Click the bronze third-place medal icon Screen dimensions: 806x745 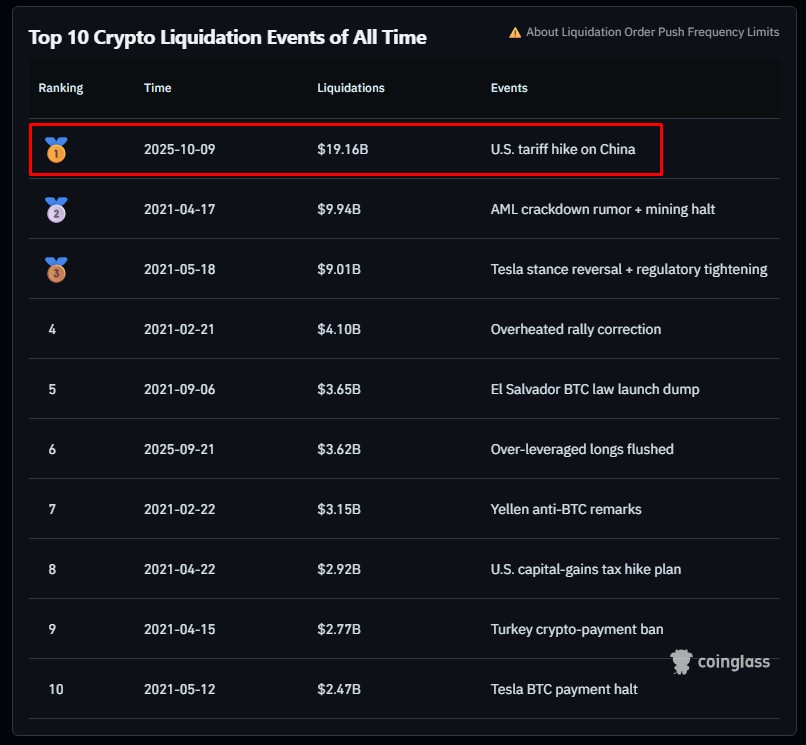(x=56, y=269)
